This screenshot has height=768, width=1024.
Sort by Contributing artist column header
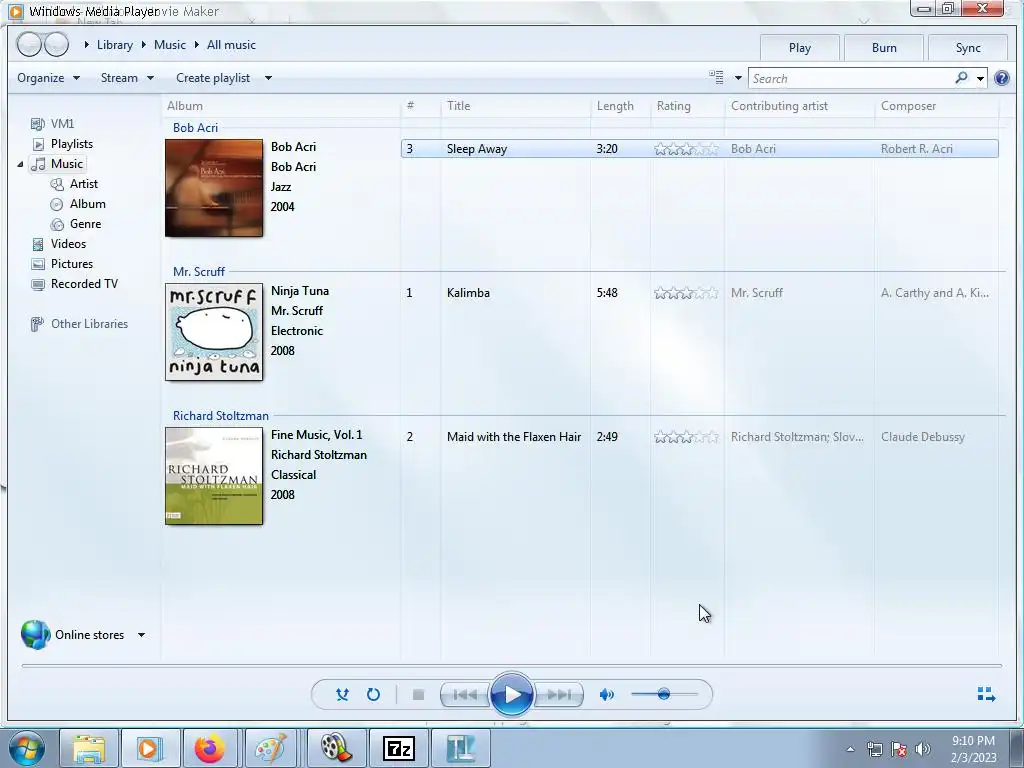click(779, 106)
